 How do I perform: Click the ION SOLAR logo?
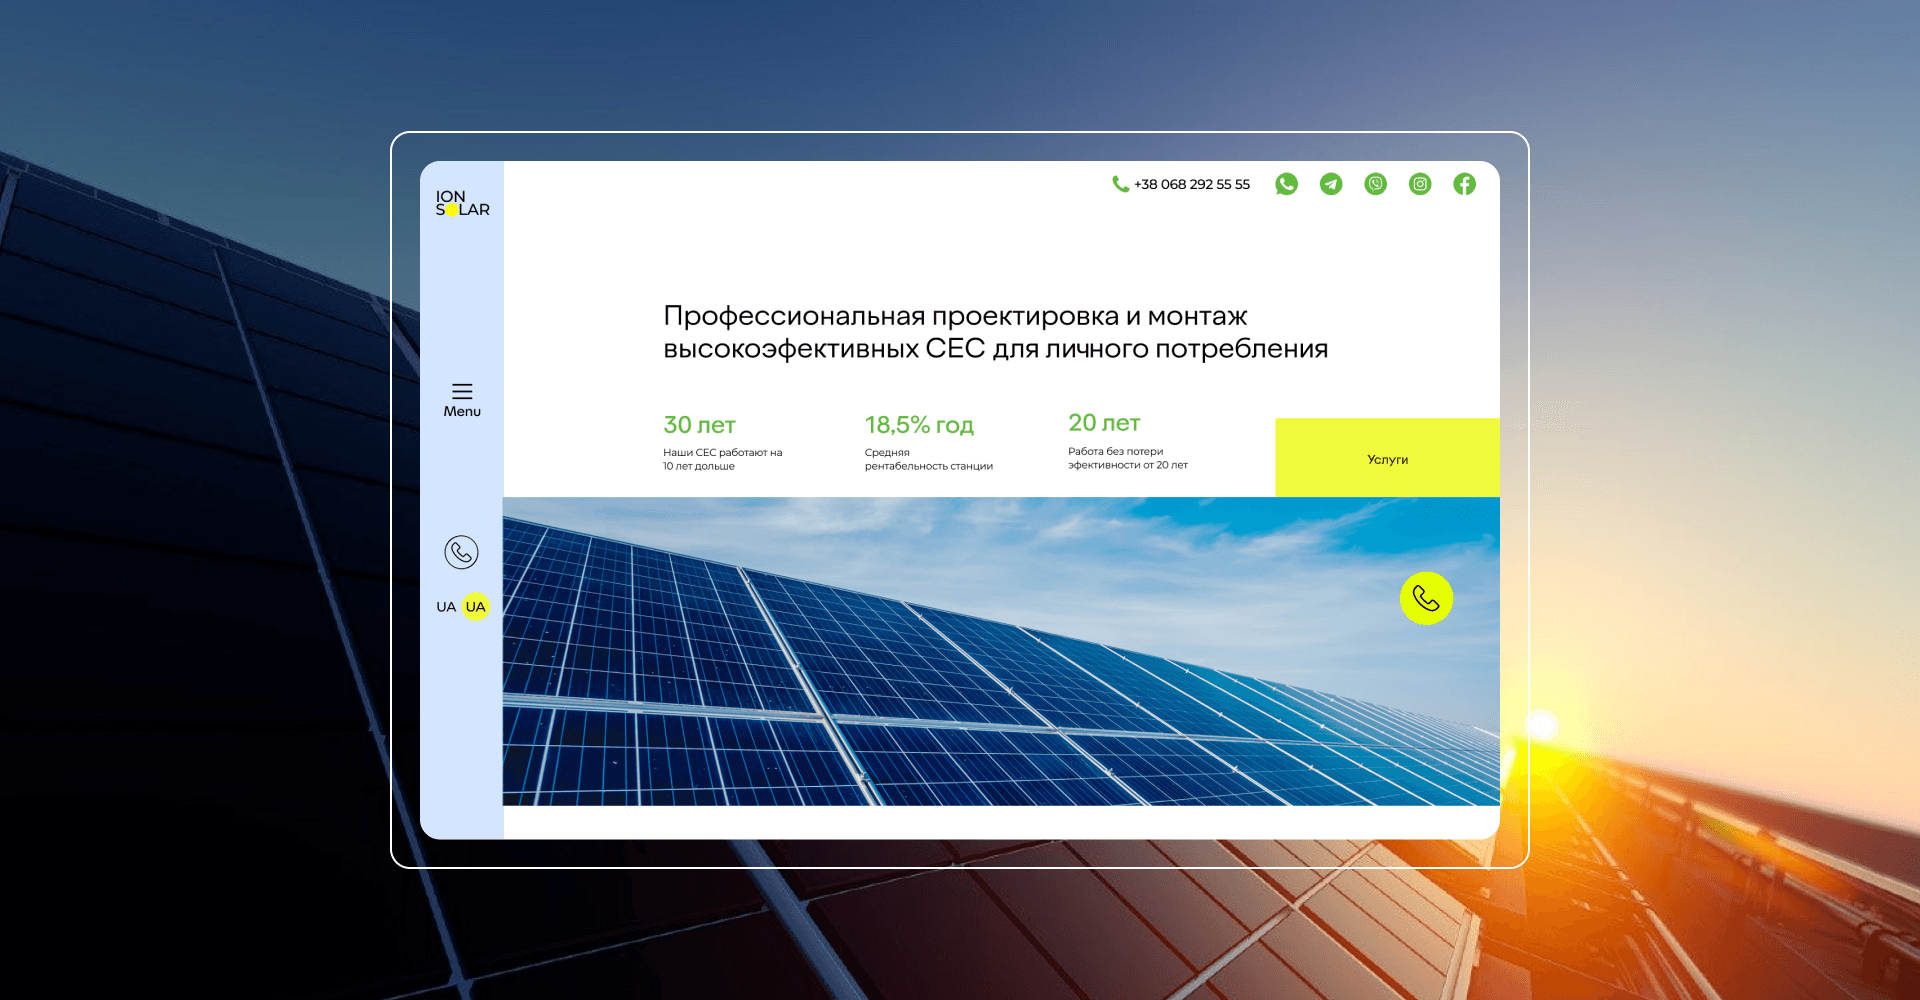coord(462,203)
